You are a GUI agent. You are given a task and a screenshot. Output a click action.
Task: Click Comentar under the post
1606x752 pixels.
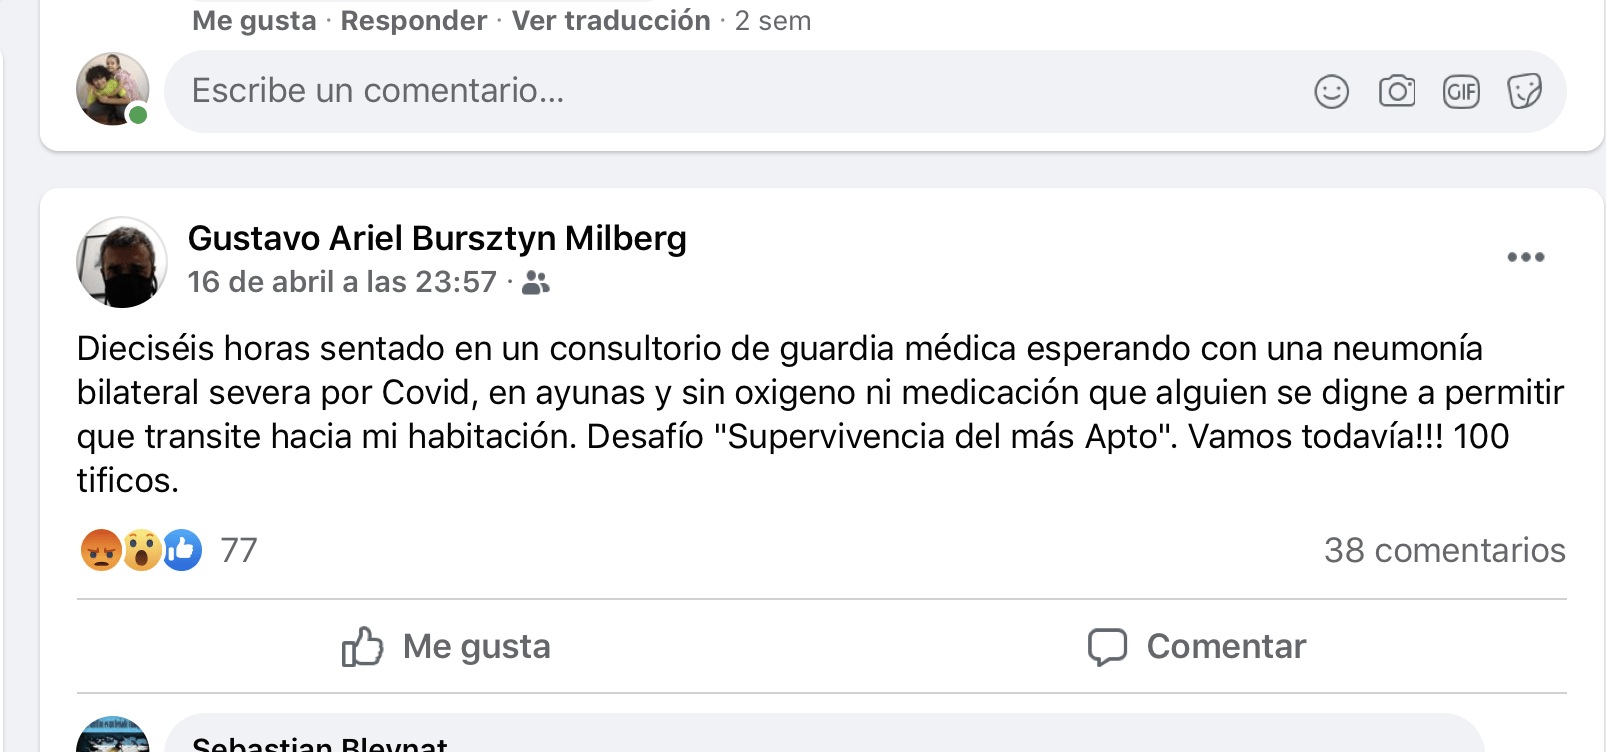(x=1196, y=647)
